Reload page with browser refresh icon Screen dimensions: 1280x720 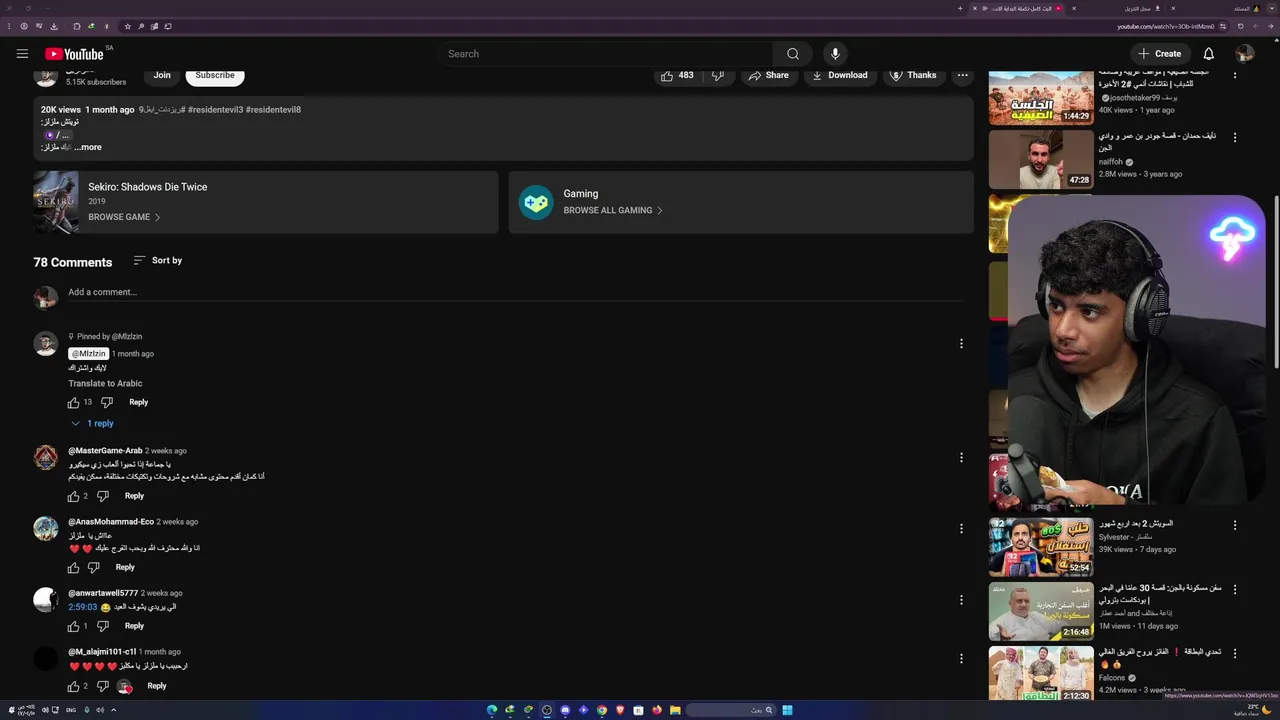[1240, 26]
